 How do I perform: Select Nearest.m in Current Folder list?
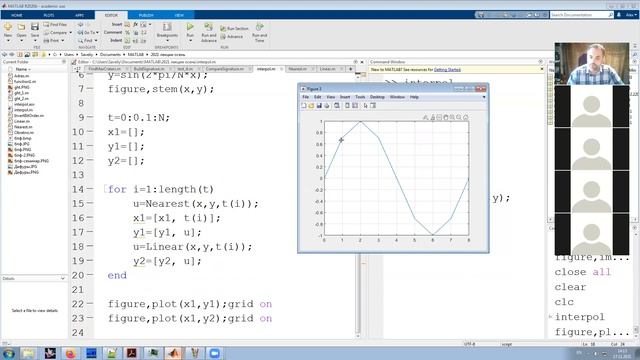(23, 127)
